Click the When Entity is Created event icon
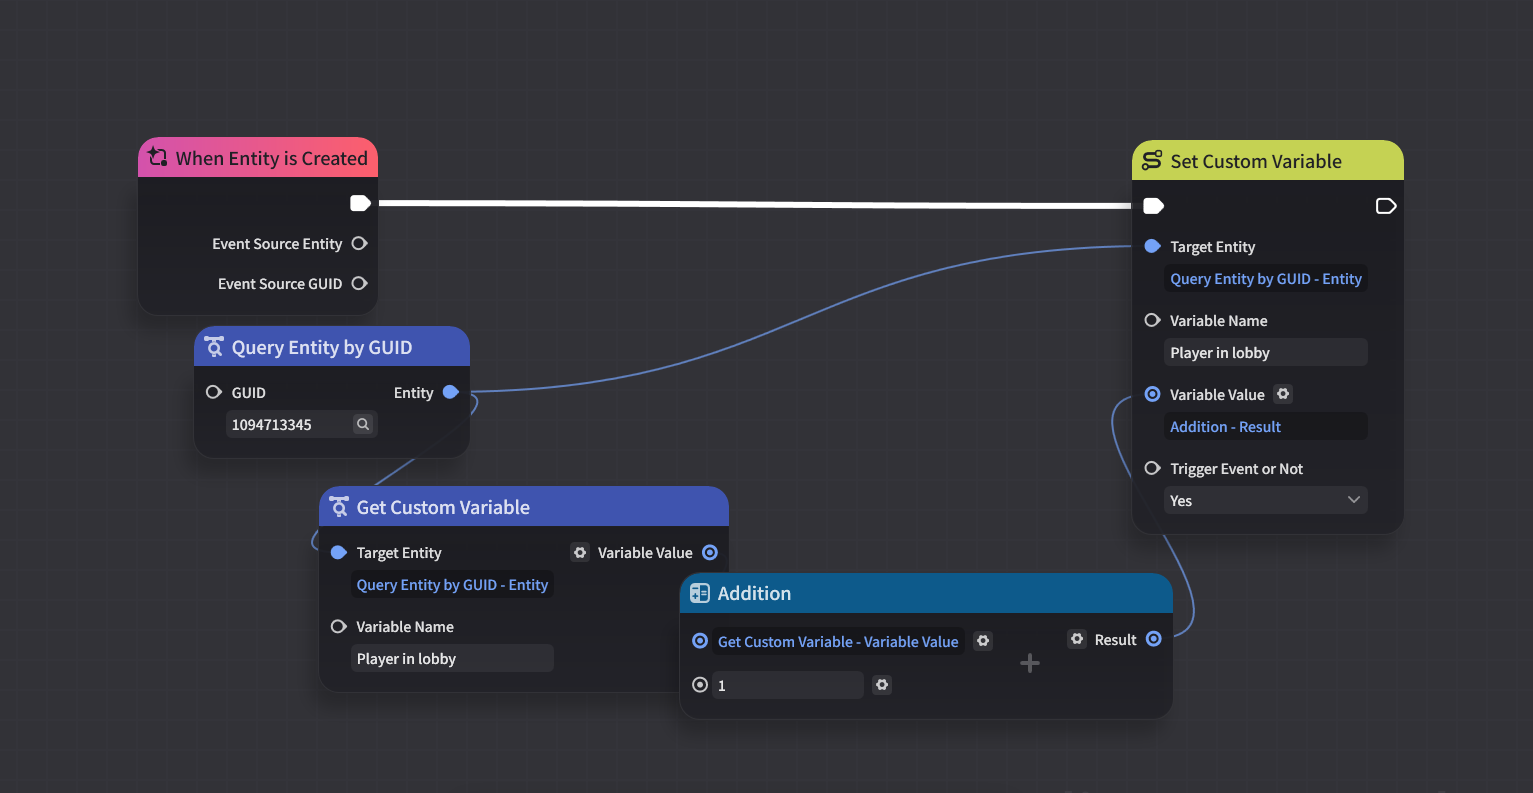1533x793 pixels. coord(157,157)
